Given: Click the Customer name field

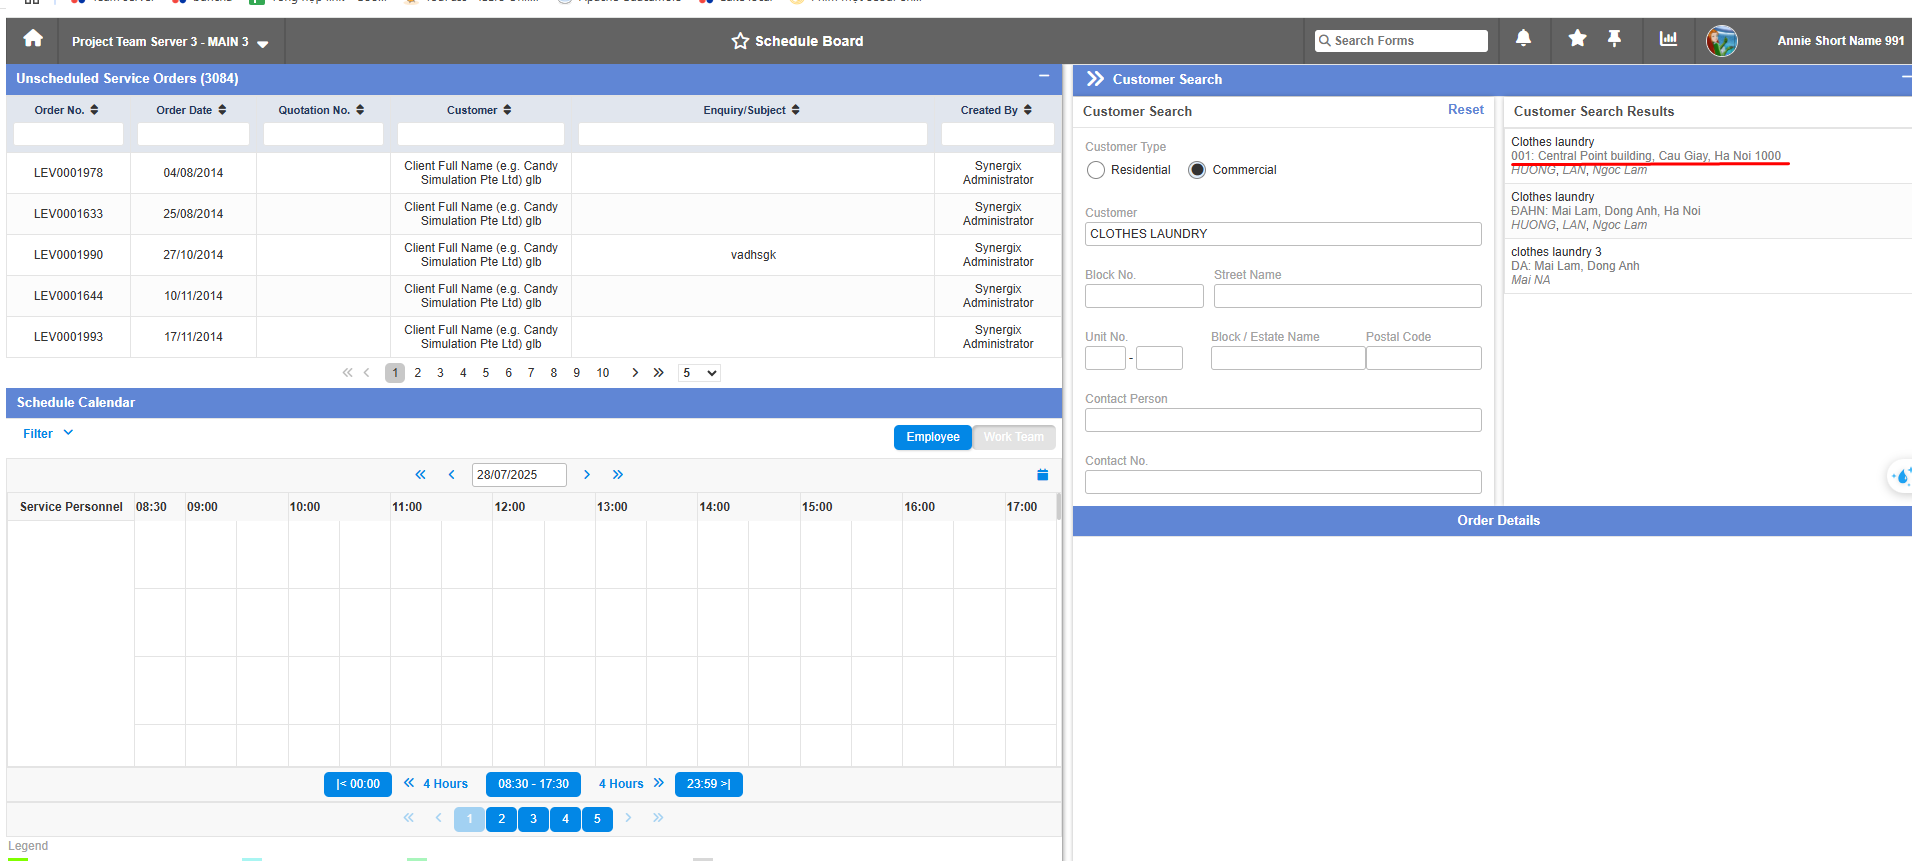Looking at the screenshot, I should [x=1283, y=234].
